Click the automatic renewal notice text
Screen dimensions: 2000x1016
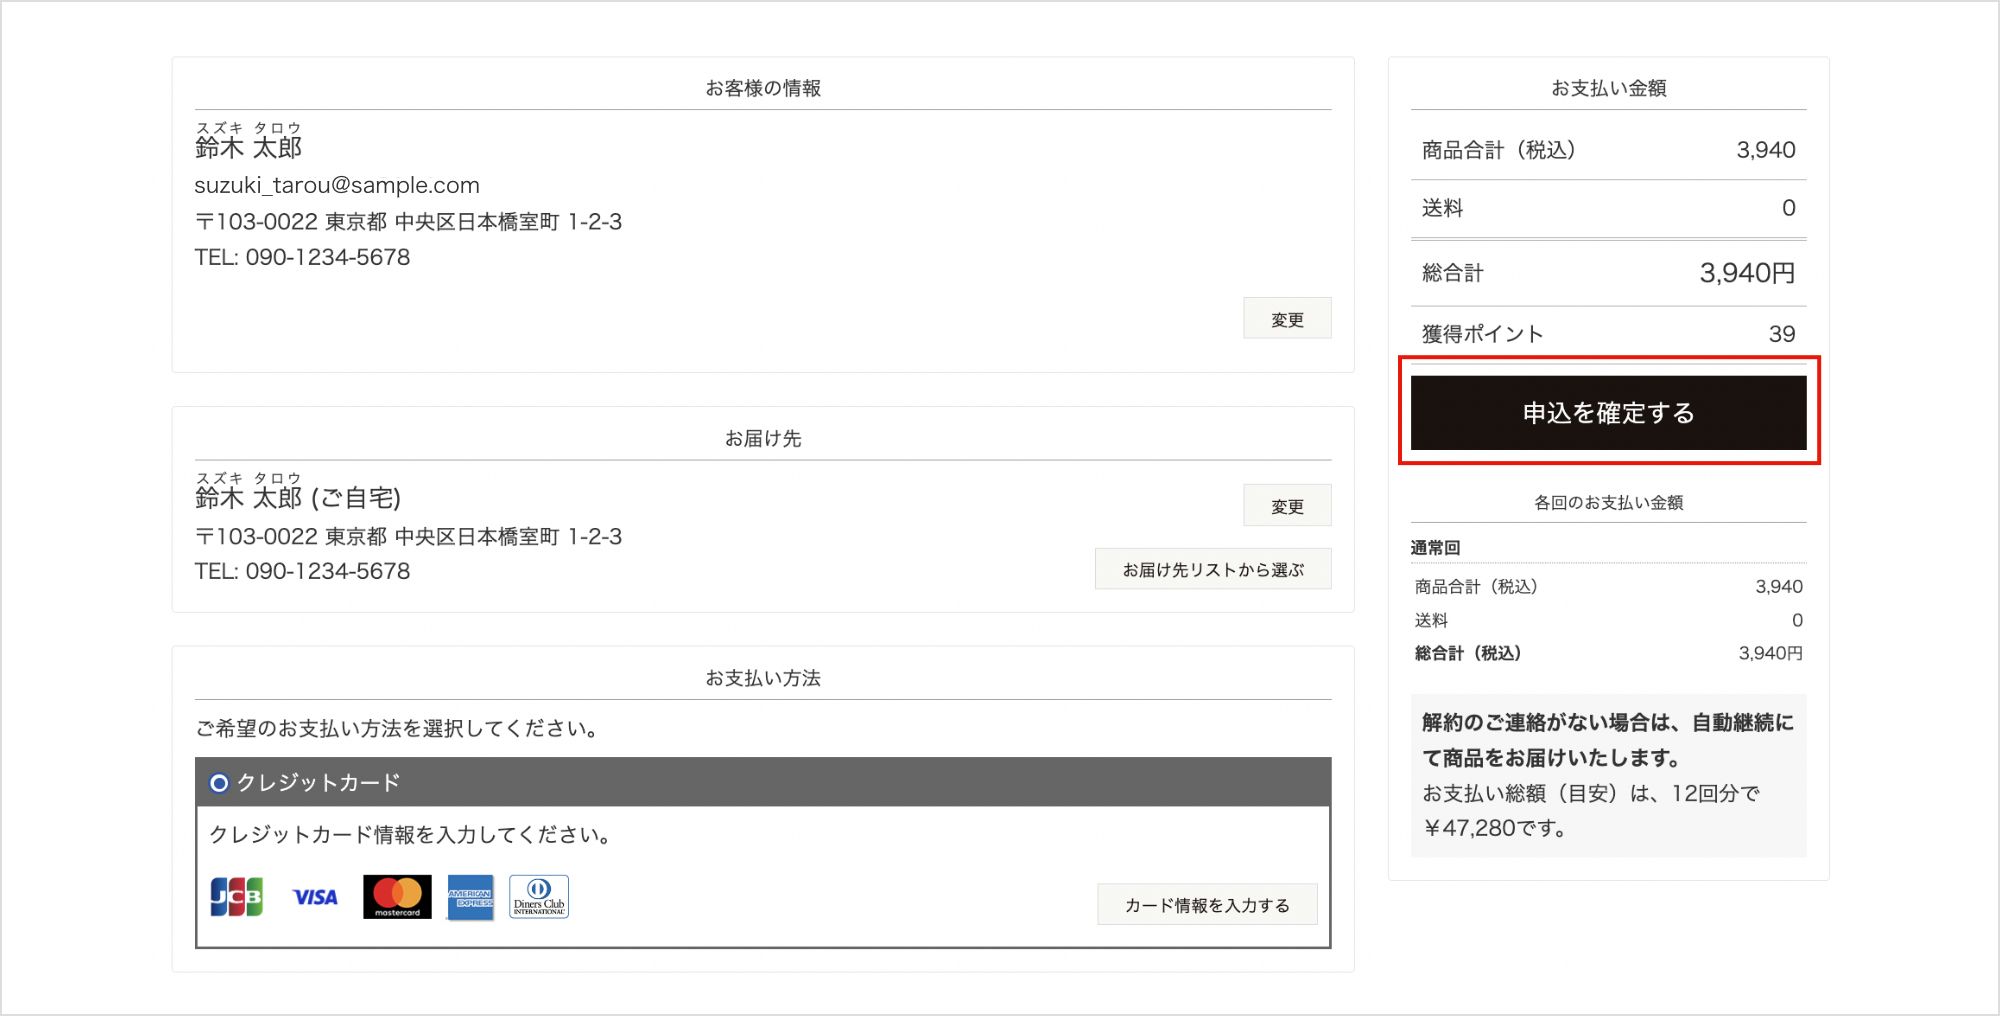tap(1607, 740)
